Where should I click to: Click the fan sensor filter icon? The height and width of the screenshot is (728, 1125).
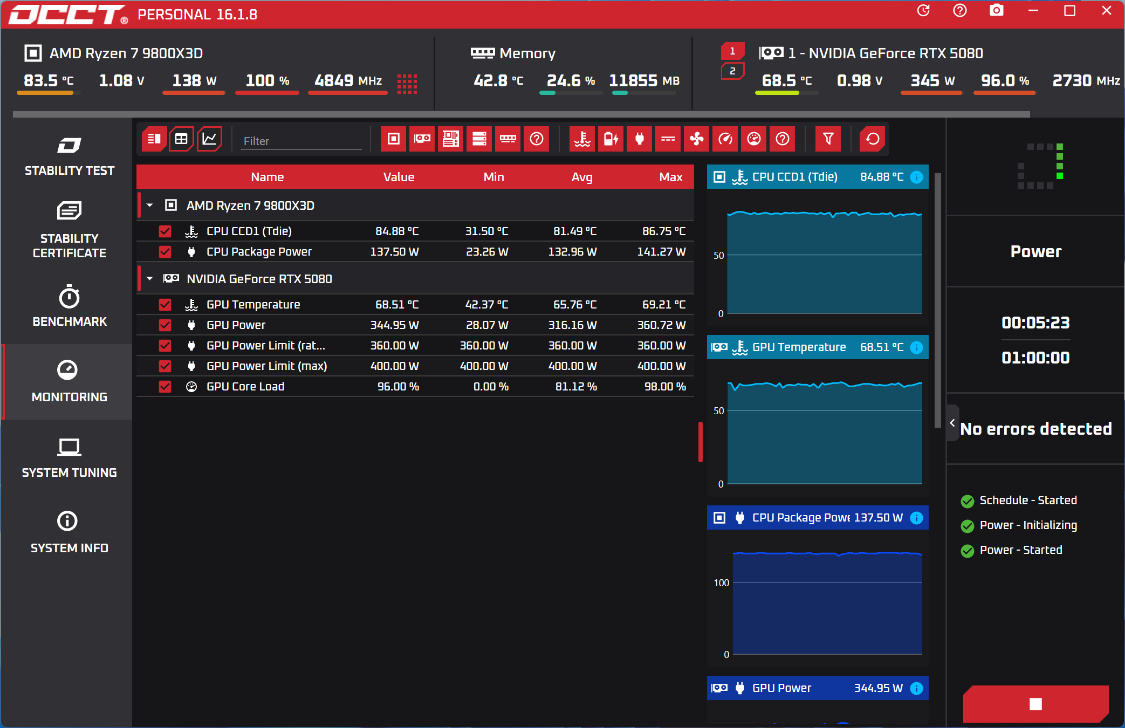point(696,139)
